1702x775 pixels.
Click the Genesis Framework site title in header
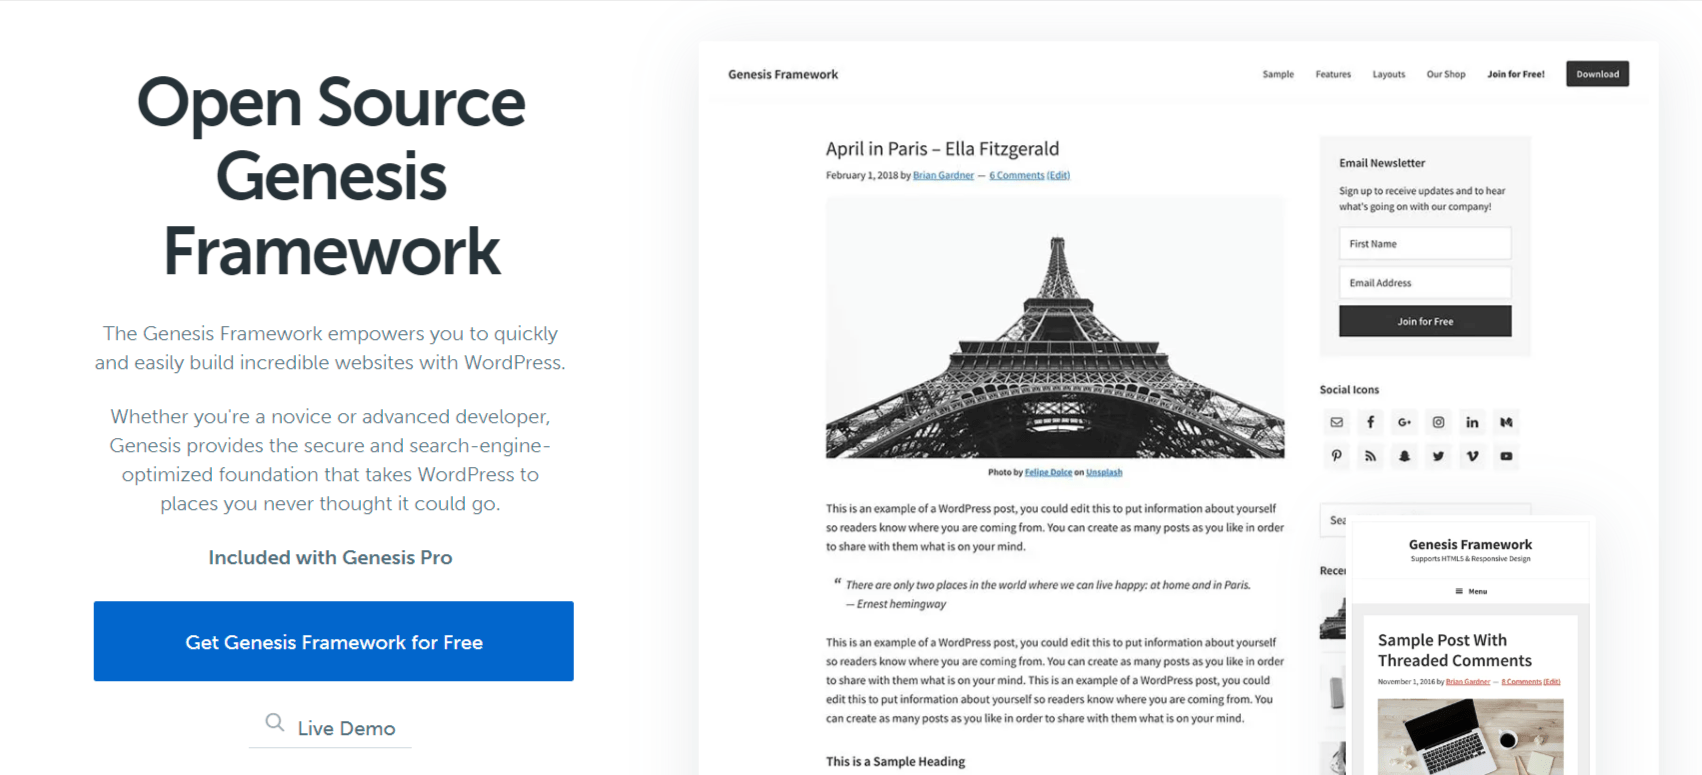pyautogui.click(x=783, y=74)
